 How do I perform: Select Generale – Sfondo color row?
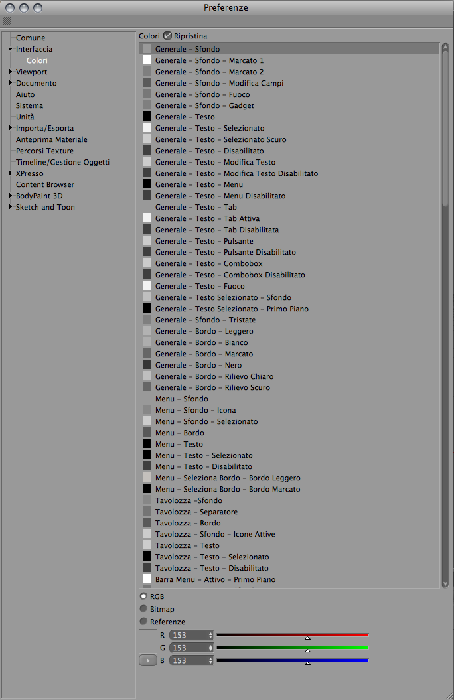click(x=289, y=49)
